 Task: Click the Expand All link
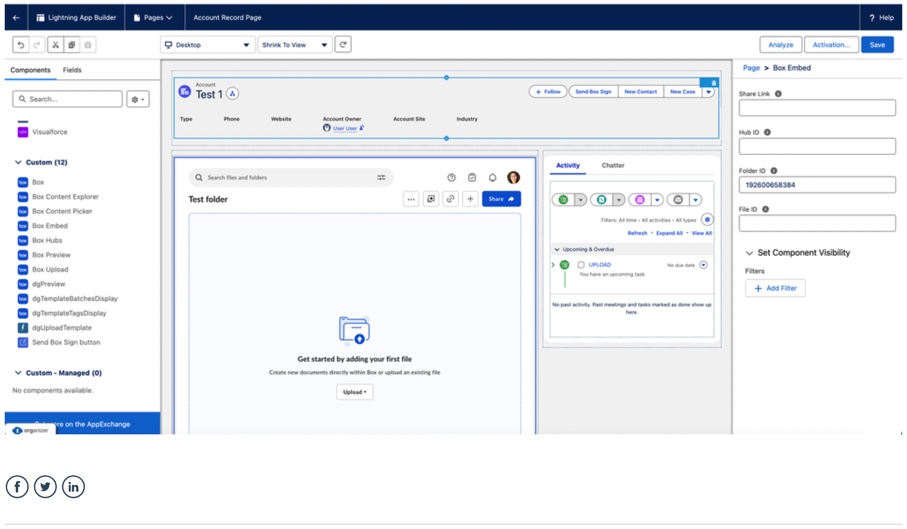(669, 233)
